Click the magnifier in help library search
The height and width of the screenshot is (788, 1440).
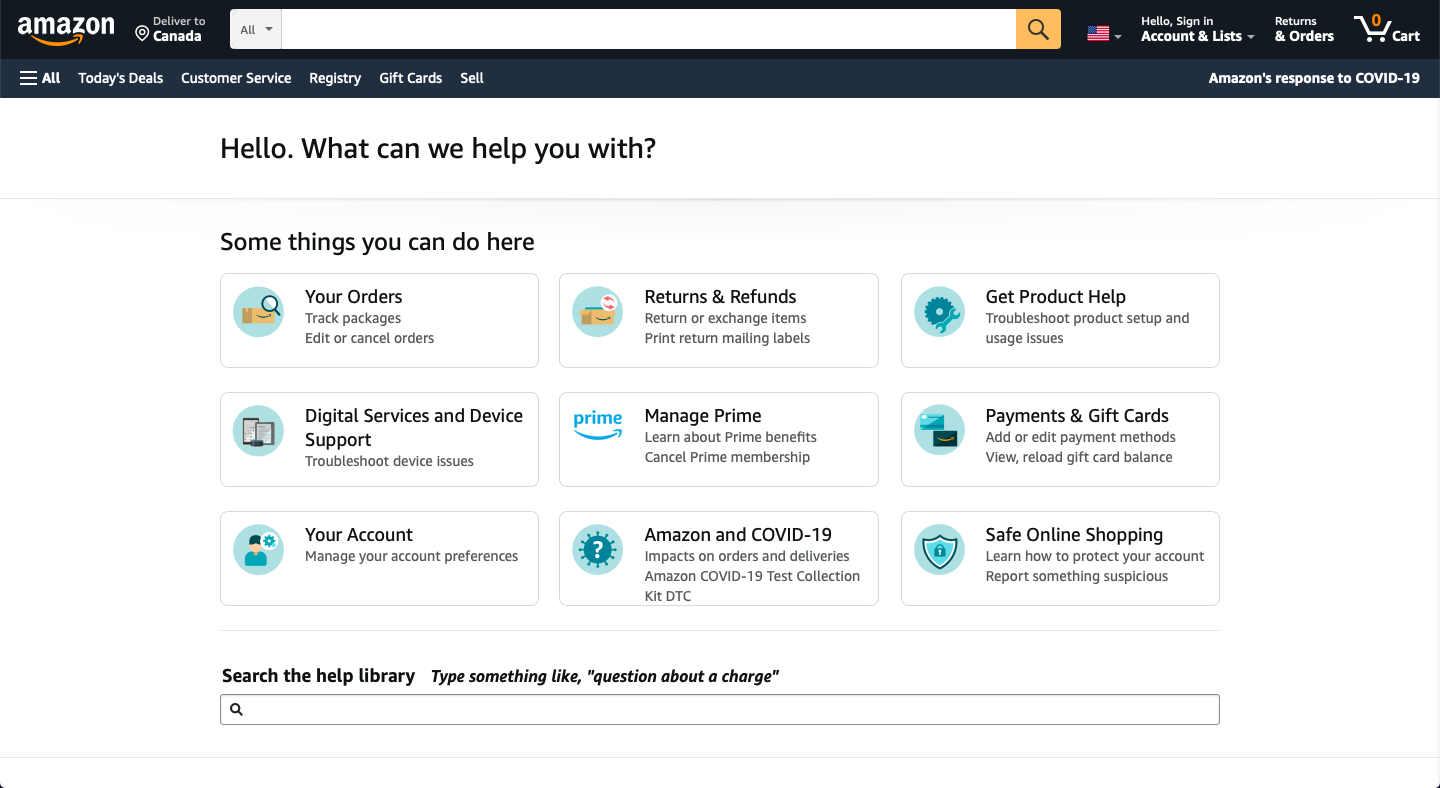[x=237, y=709]
